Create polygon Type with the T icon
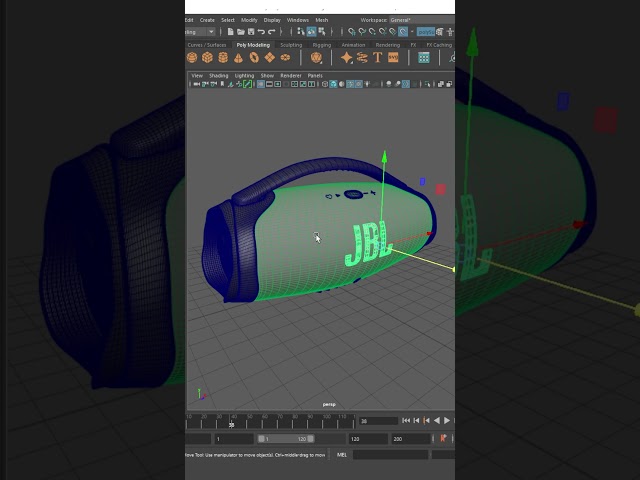This screenshot has height=480, width=640. 377,58
